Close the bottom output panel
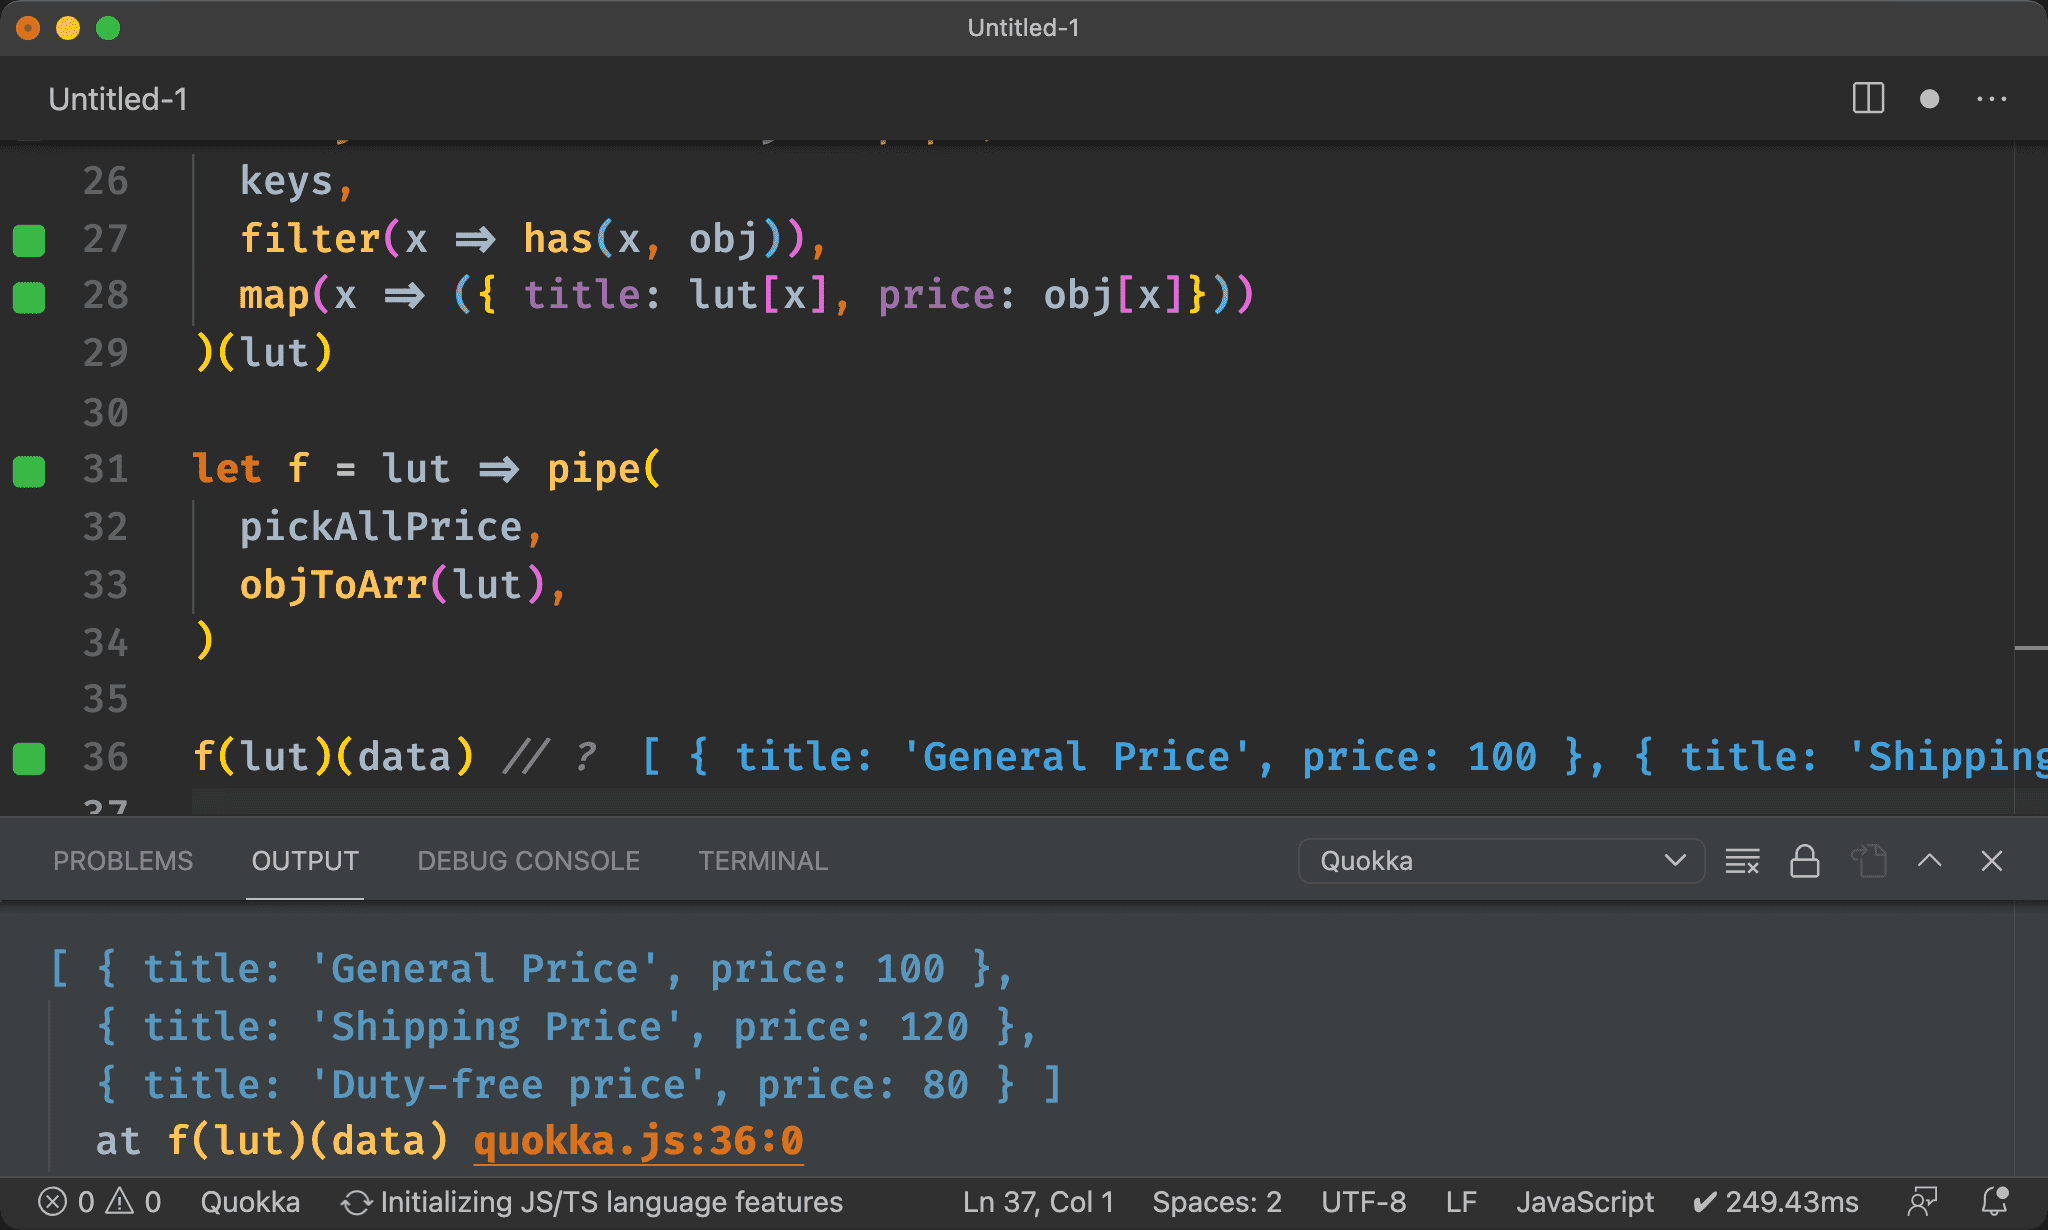 coord(1991,861)
